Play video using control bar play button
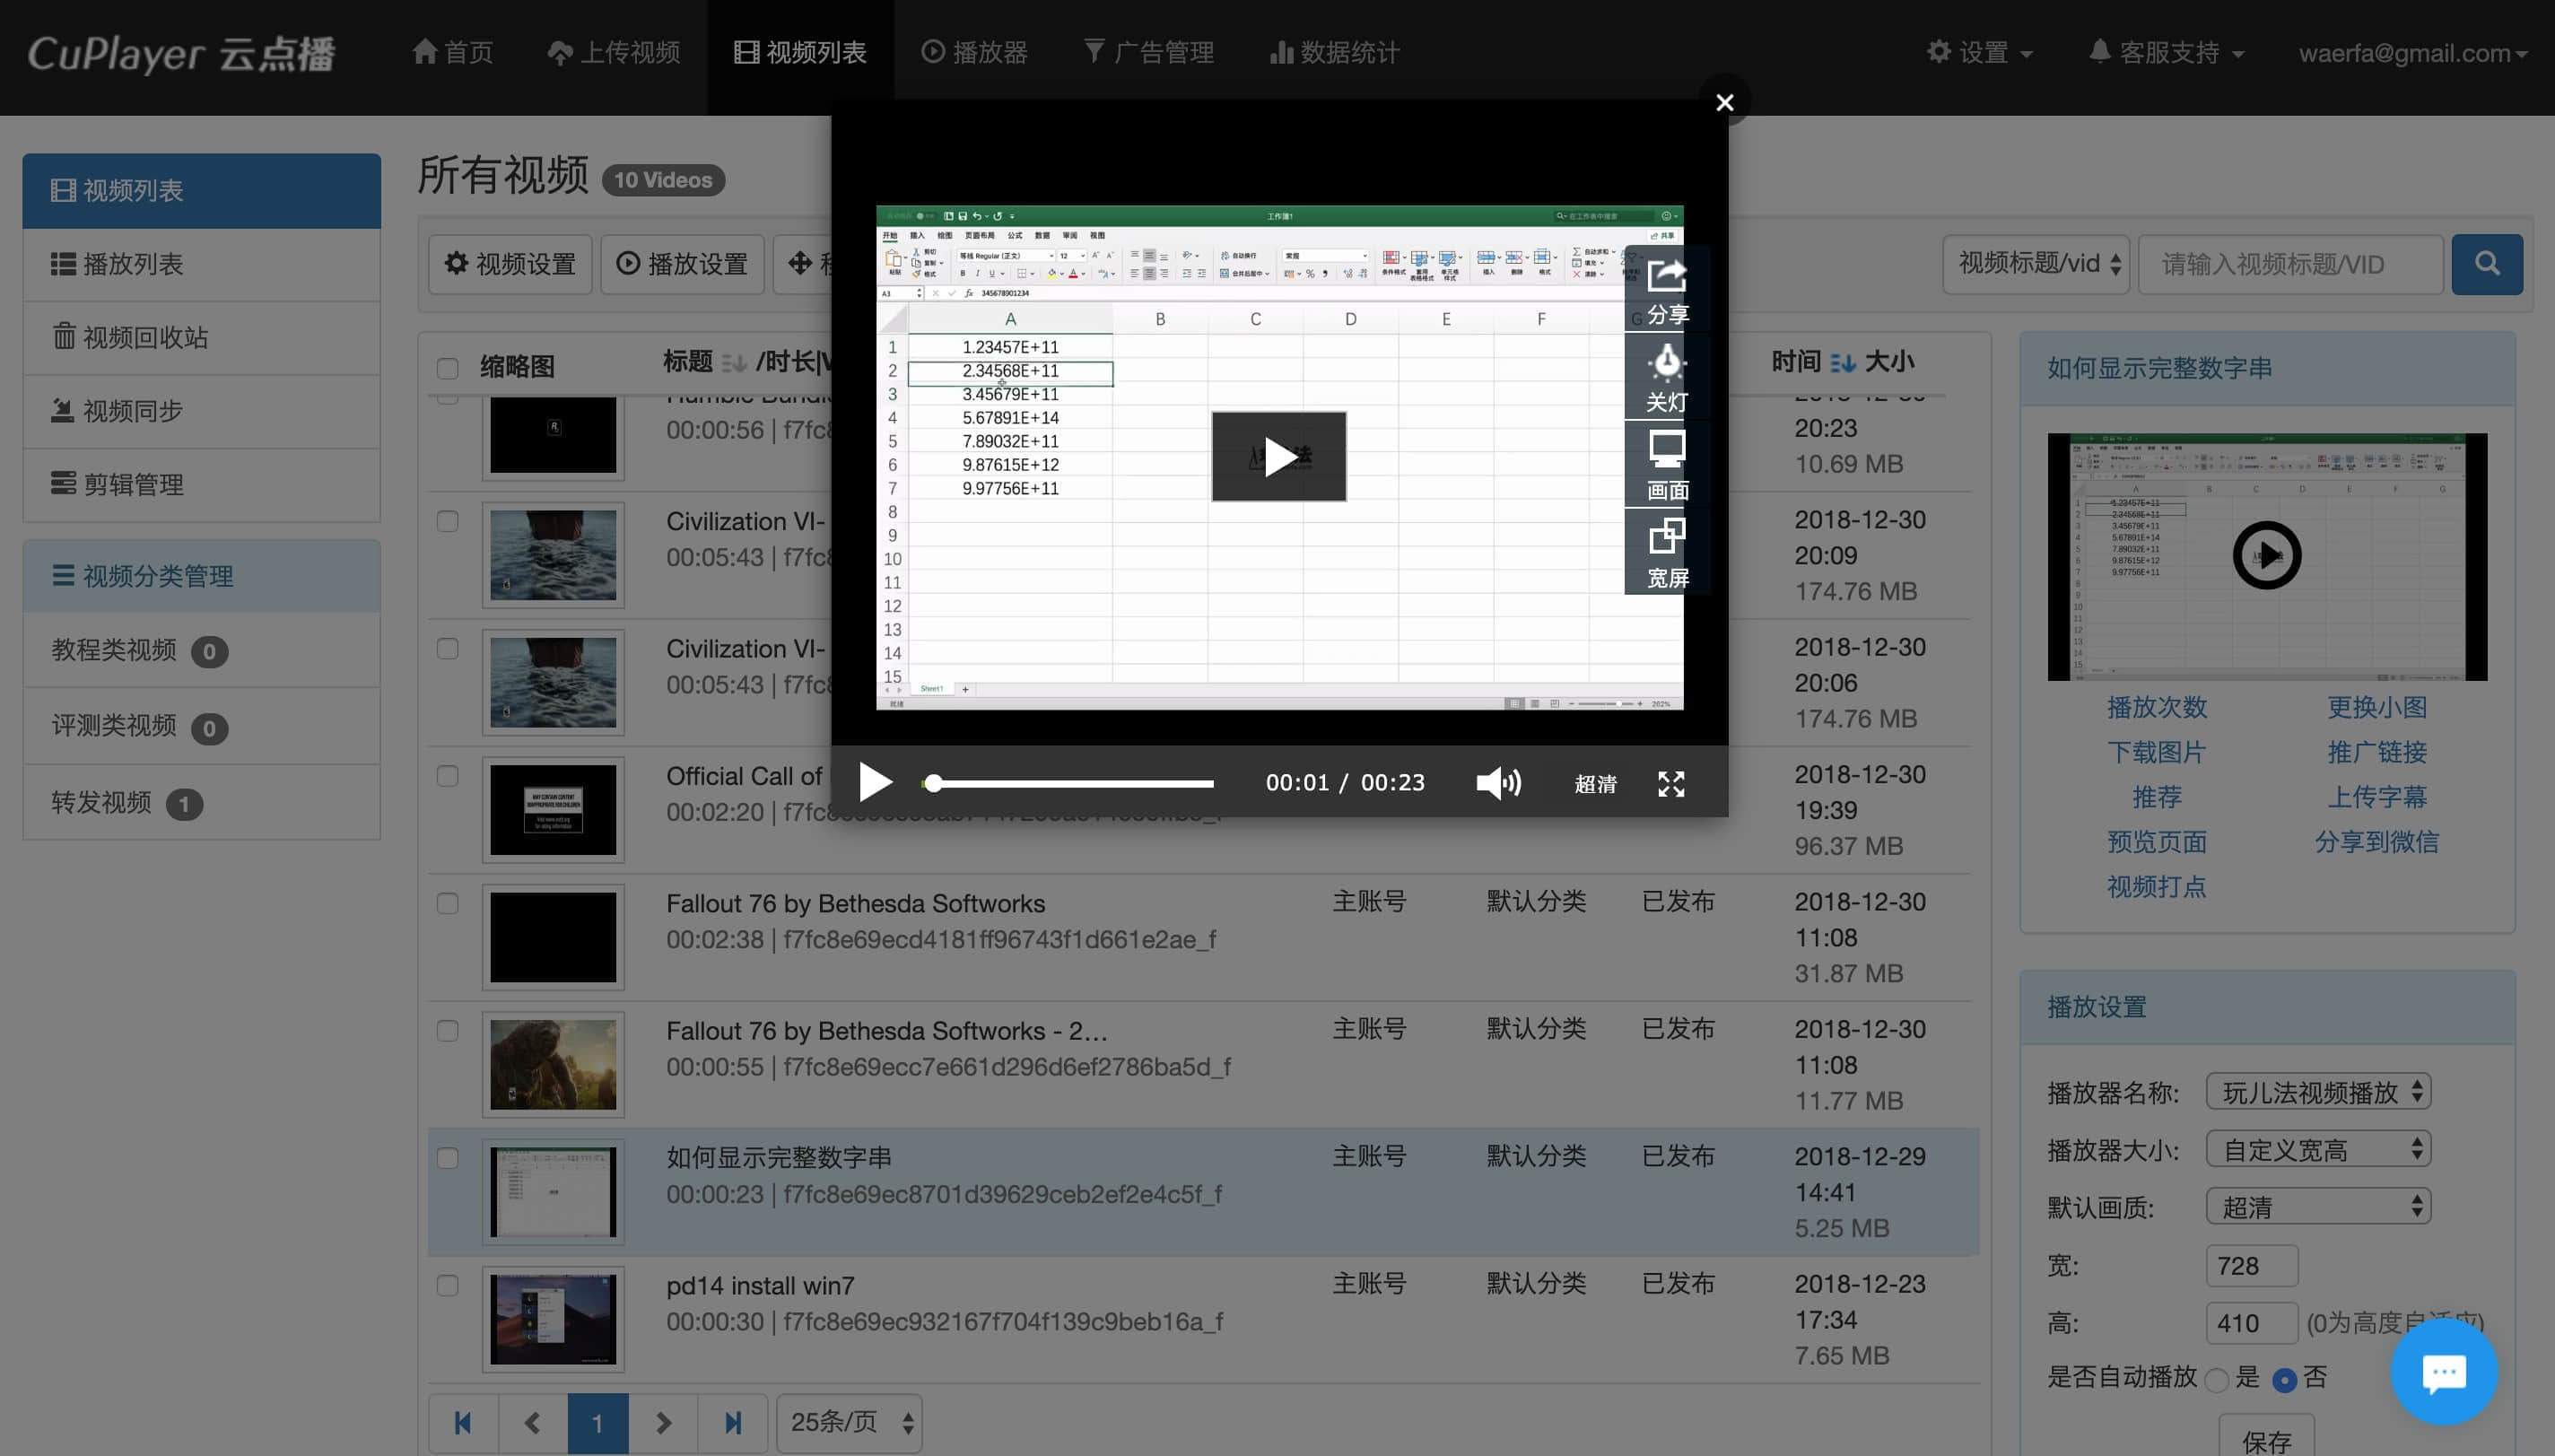Screen dimensions: 2555x1456 click(875, 782)
